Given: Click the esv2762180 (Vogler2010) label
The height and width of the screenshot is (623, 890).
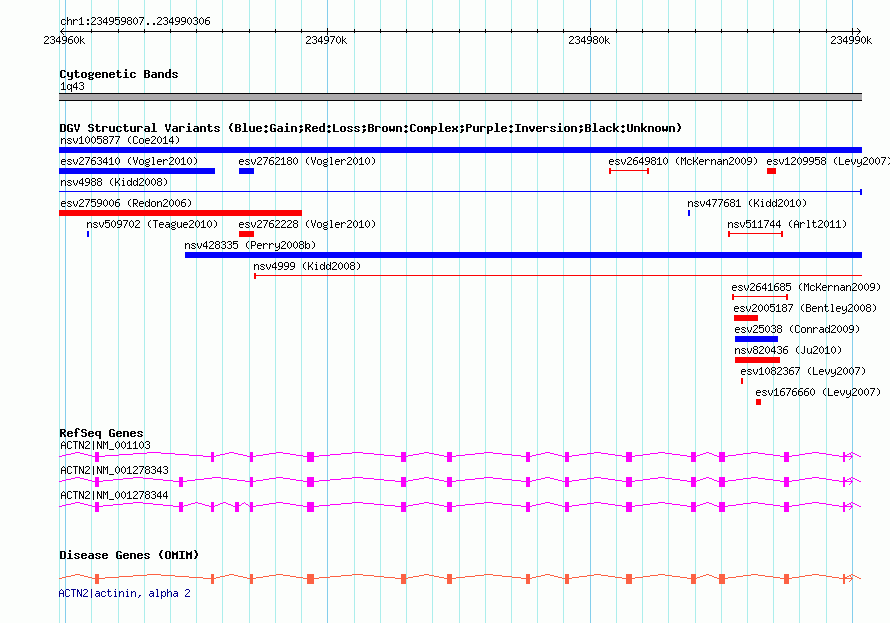Looking at the screenshot, I should tap(307, 161).
